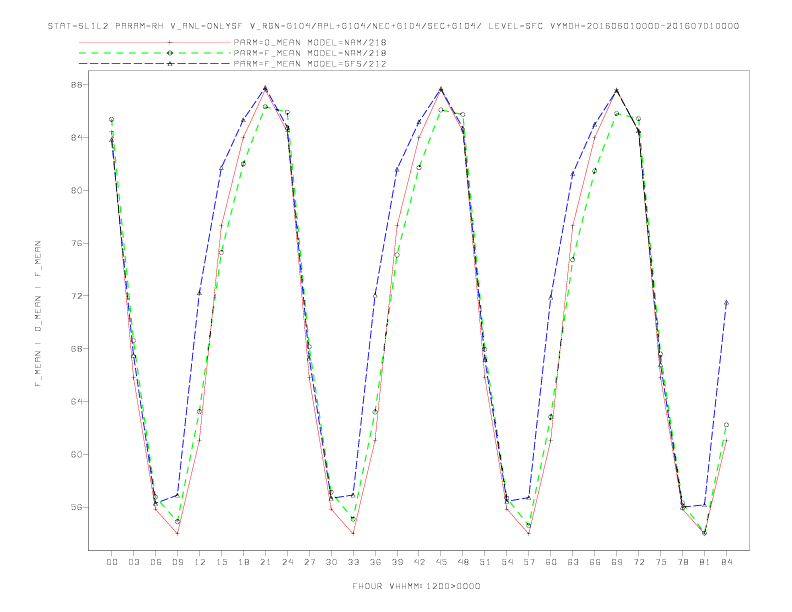Viewport: 792px width, 612px height.
Task: Click x-axis forecast hour label 39
Action: pyautogui.click(x=397, y=562)
